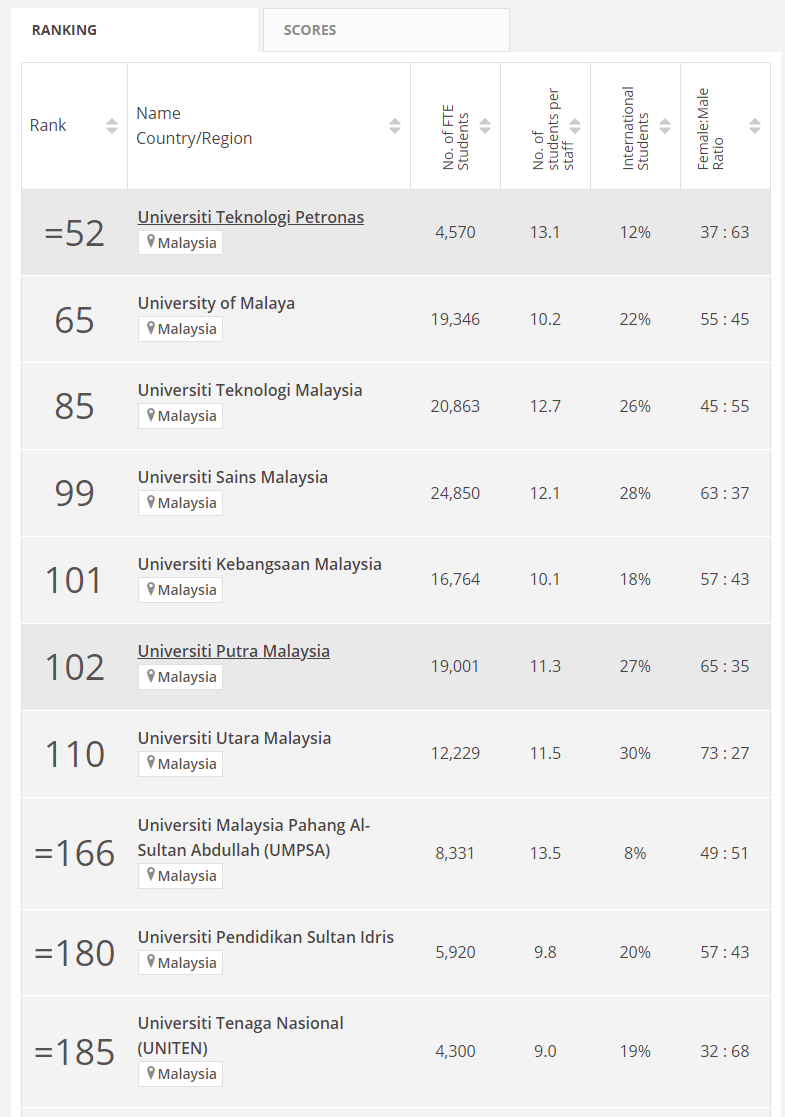This screenshot has height=1117, width=785.
Task: Click Malaysia tag under Universiti Kebangsaan Malaysia
Action: tap(181, 590)
